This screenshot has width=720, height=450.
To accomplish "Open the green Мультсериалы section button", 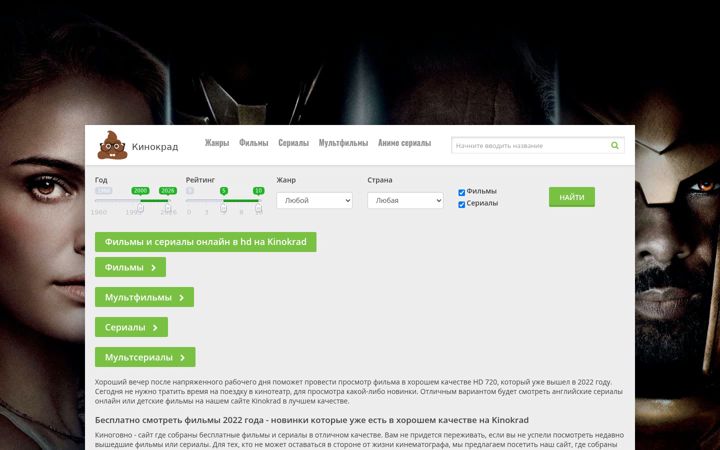I will (x=145, y=357).
